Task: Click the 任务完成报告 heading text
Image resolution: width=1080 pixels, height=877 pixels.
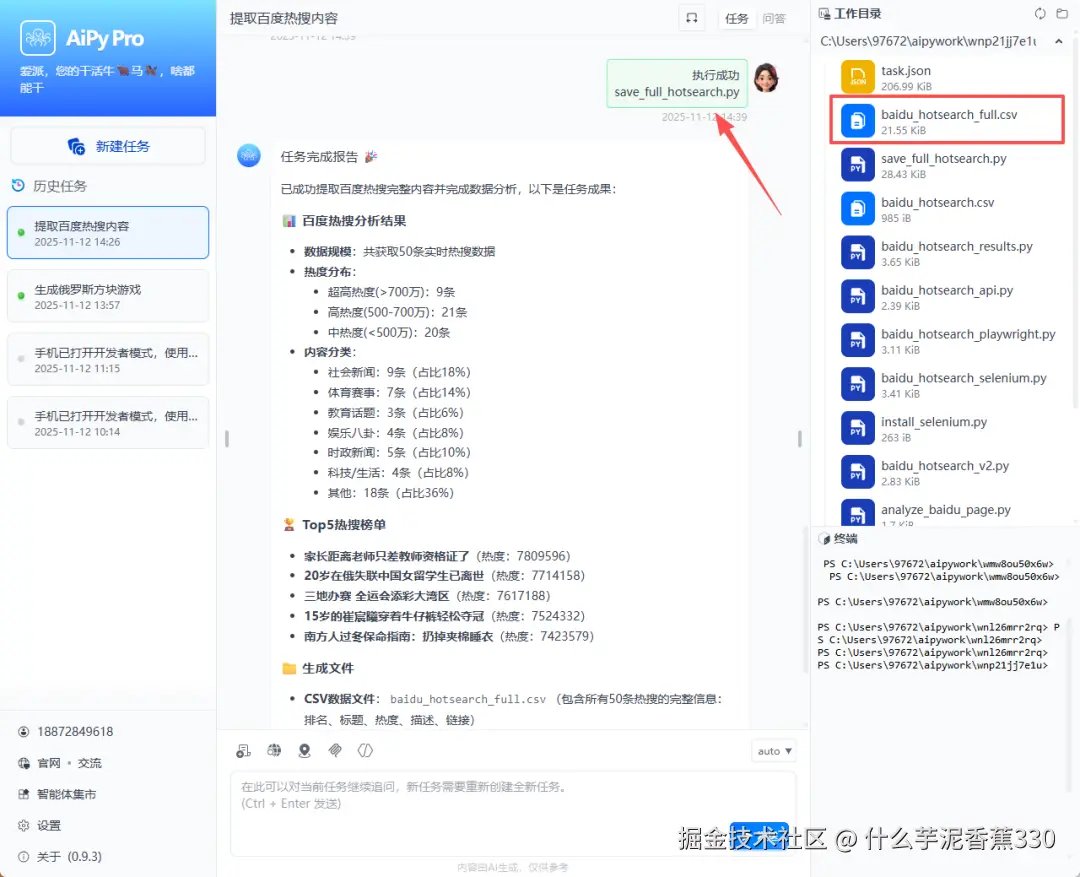Action: (319, 156)
